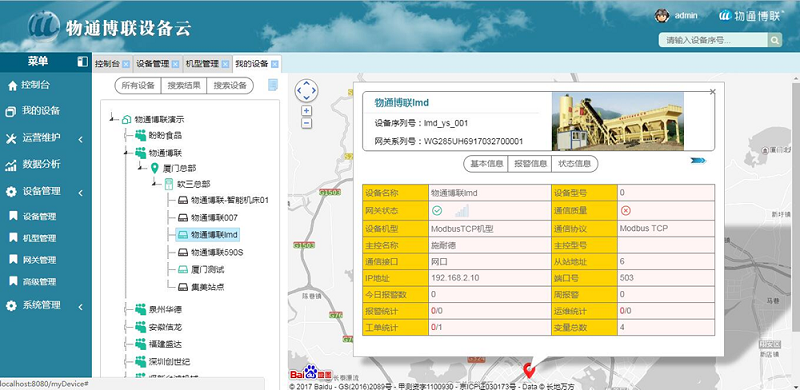Click the red map location marker
This screenshot has width=800, height=390.
pyautogui.click(x=529, y=370)
